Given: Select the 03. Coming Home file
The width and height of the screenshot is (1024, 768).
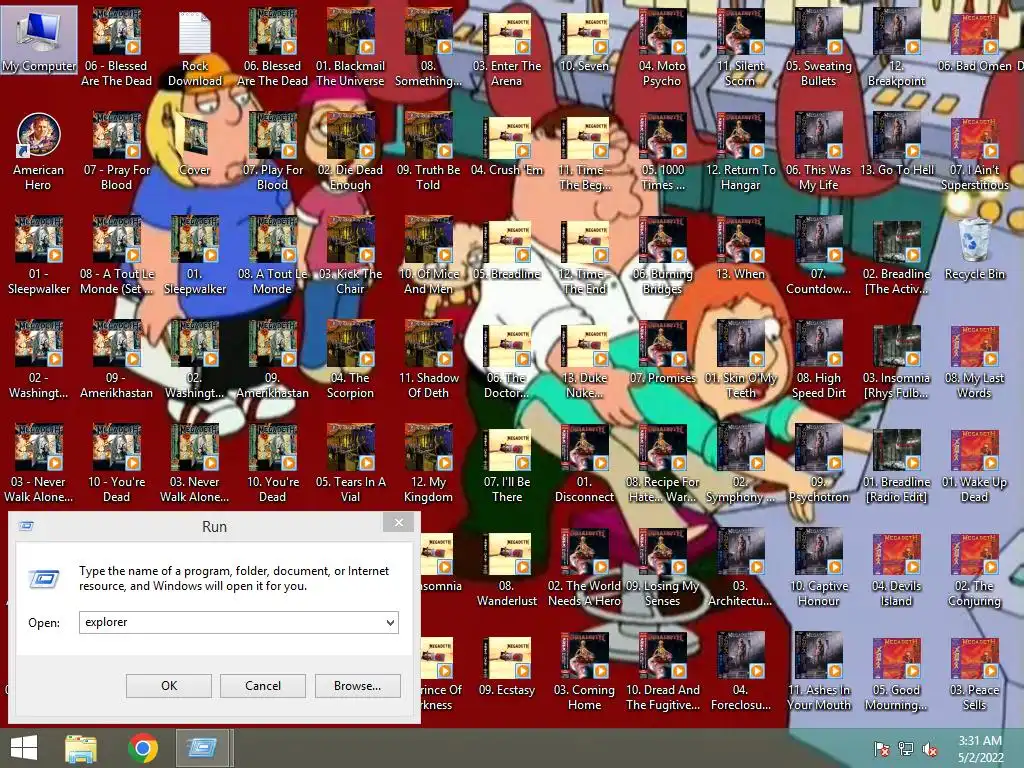Looking at the screenshot, I should 584,671.
